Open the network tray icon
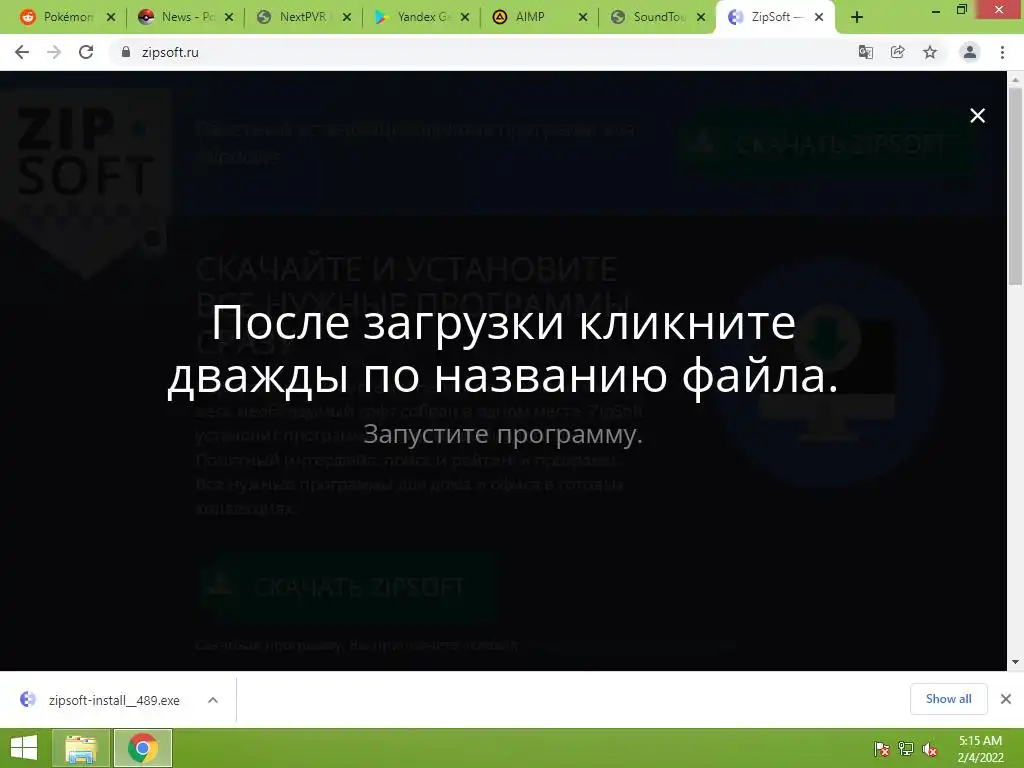This screenshot has width=1024, height=768. (905, 748)
